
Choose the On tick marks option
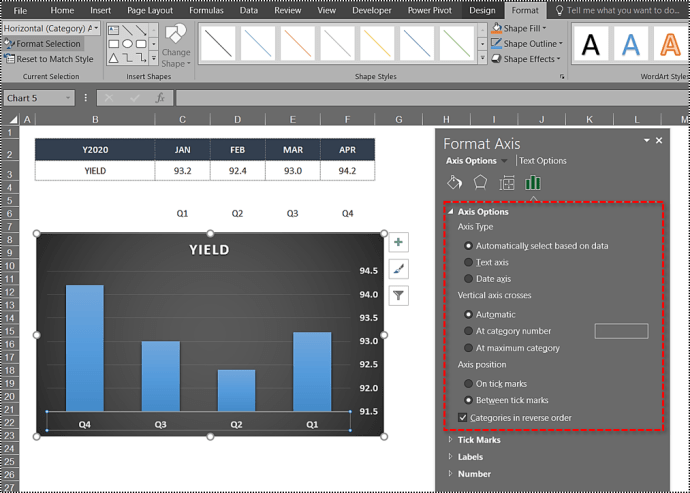pos(468,384)
